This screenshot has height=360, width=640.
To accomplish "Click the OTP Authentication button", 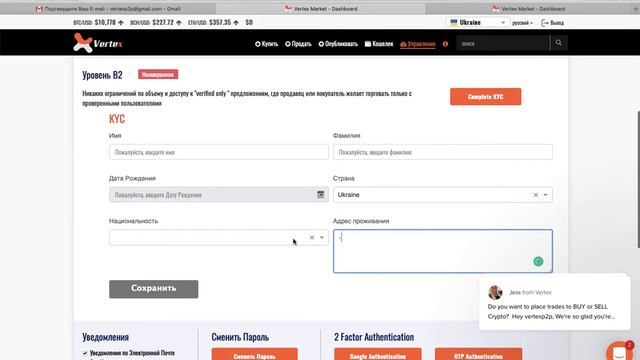I will tap(478, 354).
